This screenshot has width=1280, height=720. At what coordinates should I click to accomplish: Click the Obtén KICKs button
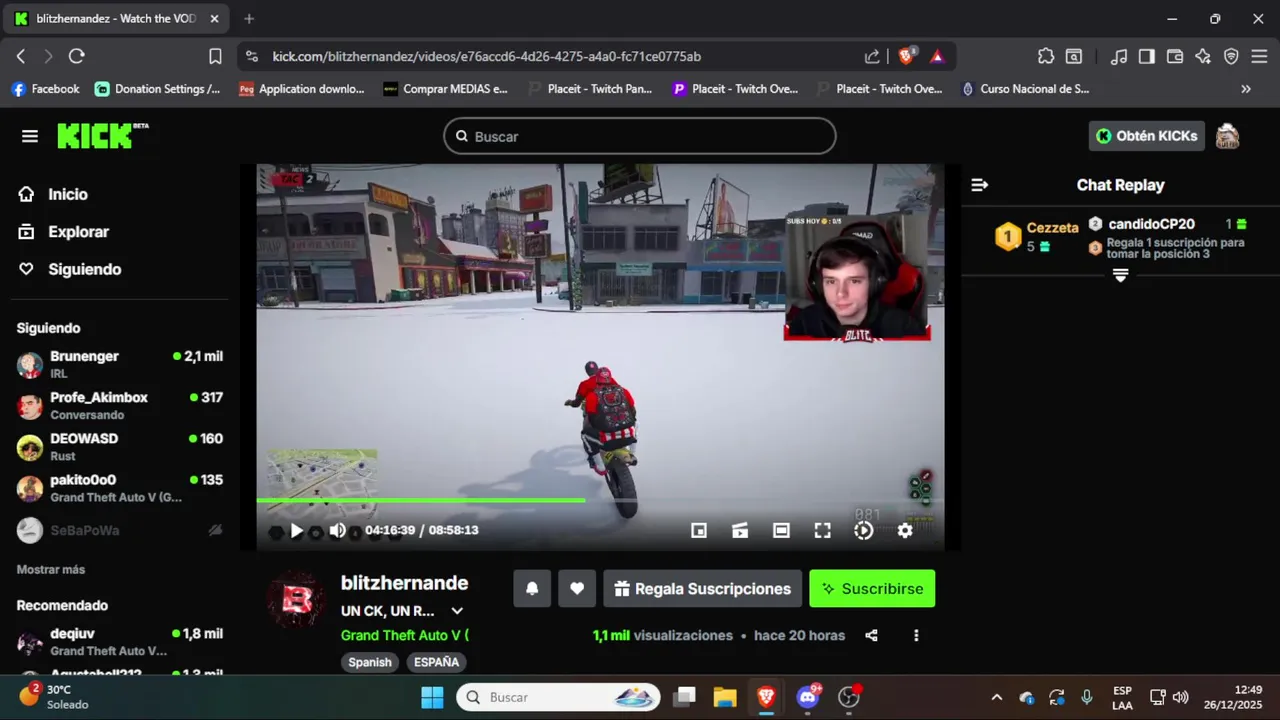1146,136
